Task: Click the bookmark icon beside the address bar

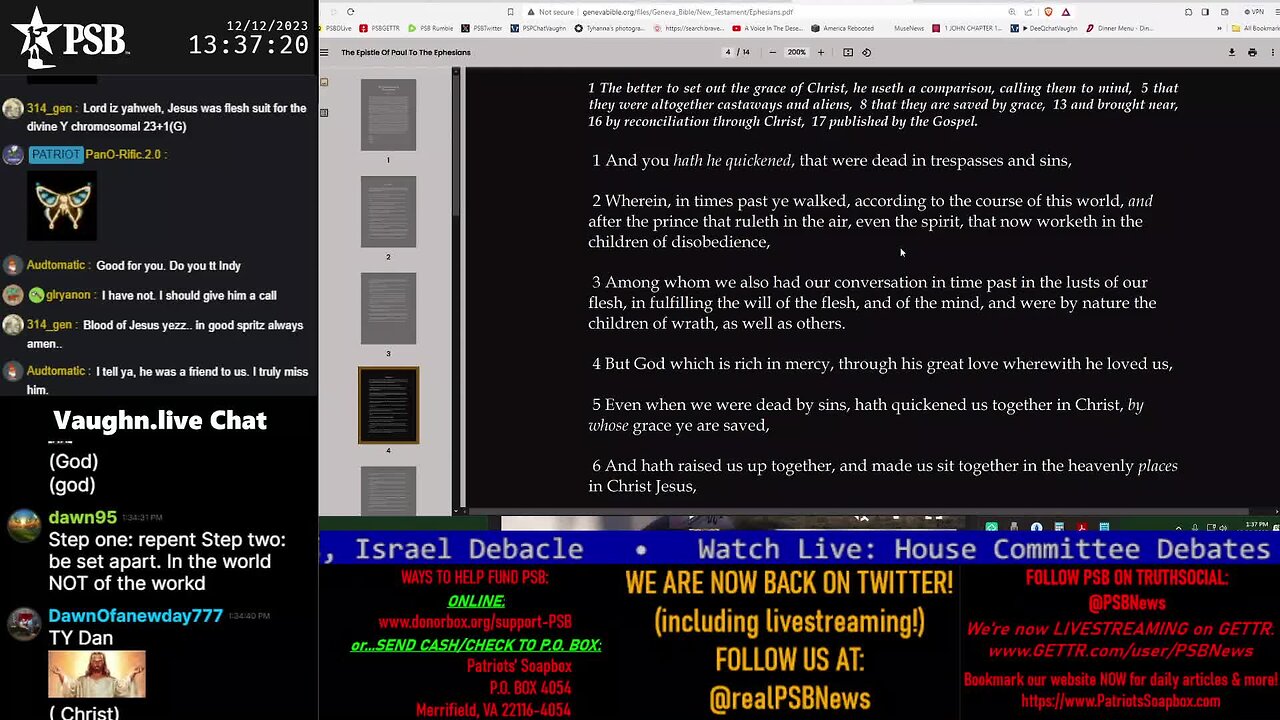Action: [511, 12]
